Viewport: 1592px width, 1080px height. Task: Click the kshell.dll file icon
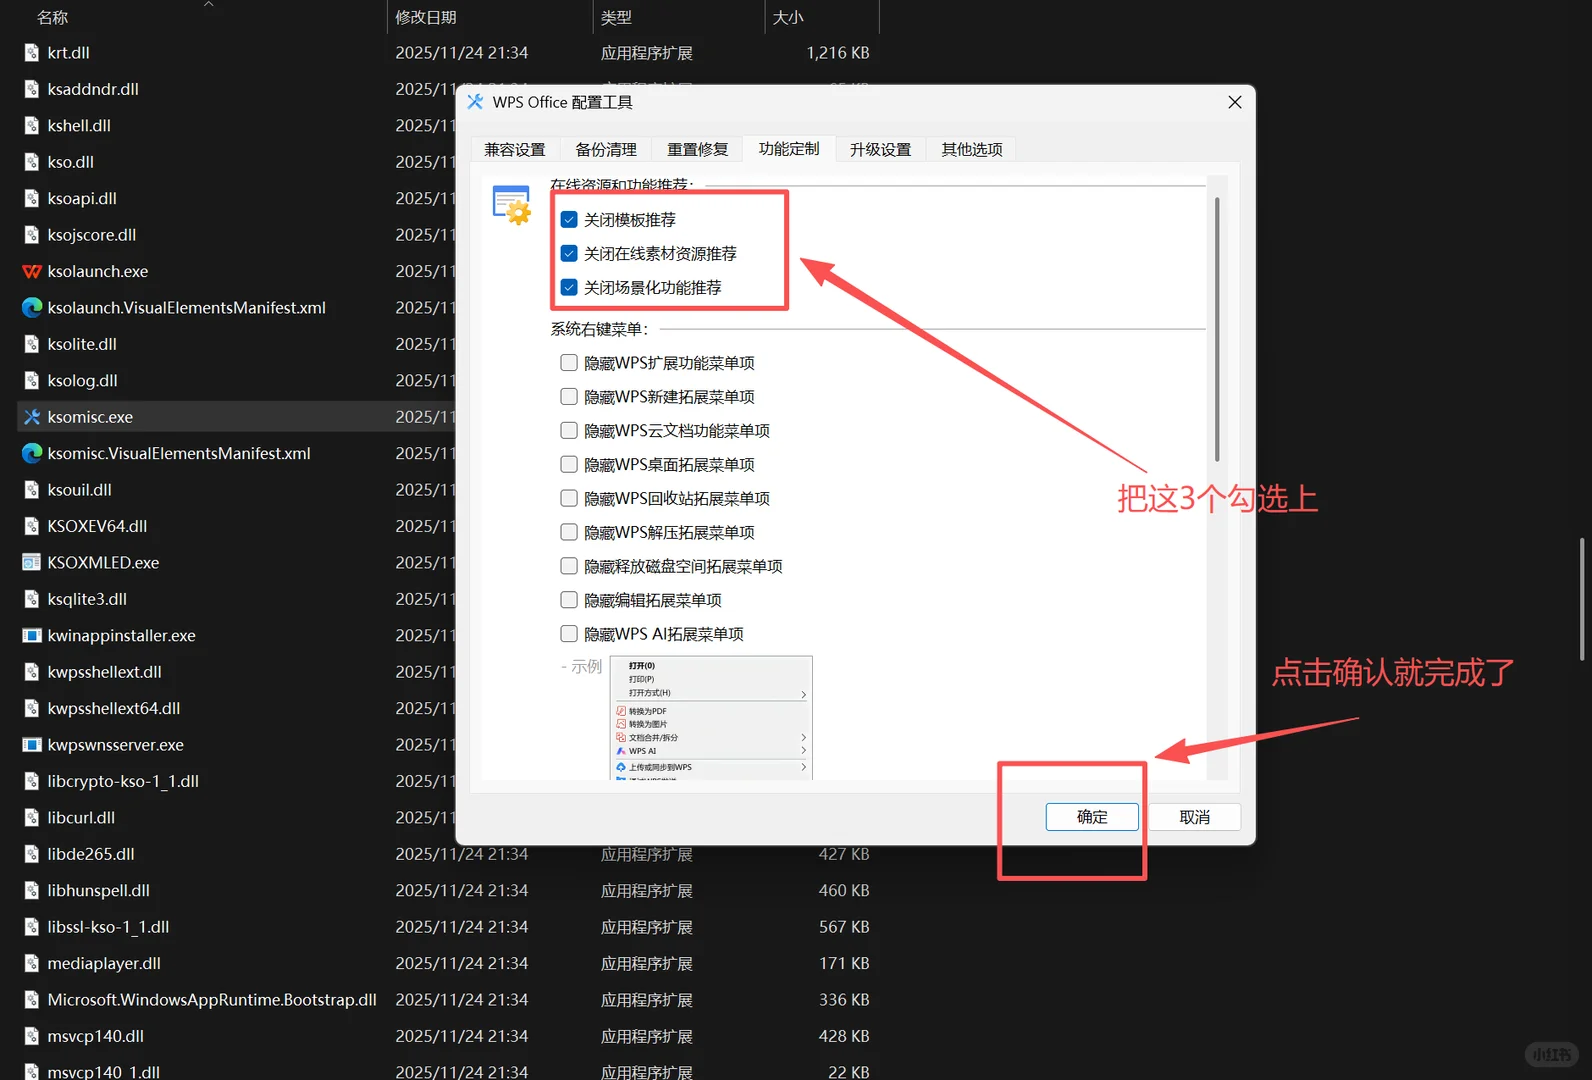[x=32, y=126]
